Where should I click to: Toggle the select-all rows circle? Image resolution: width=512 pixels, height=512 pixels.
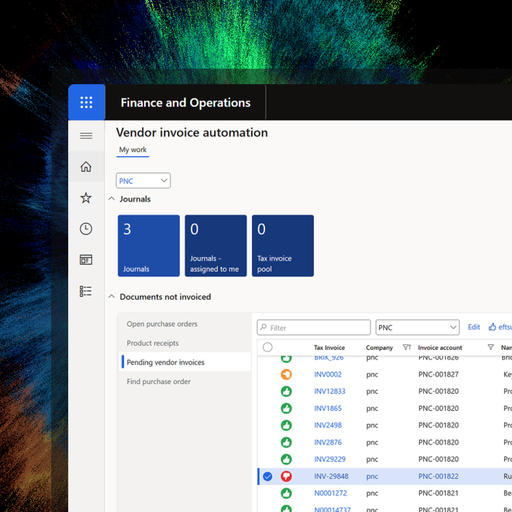coord(267,347)
